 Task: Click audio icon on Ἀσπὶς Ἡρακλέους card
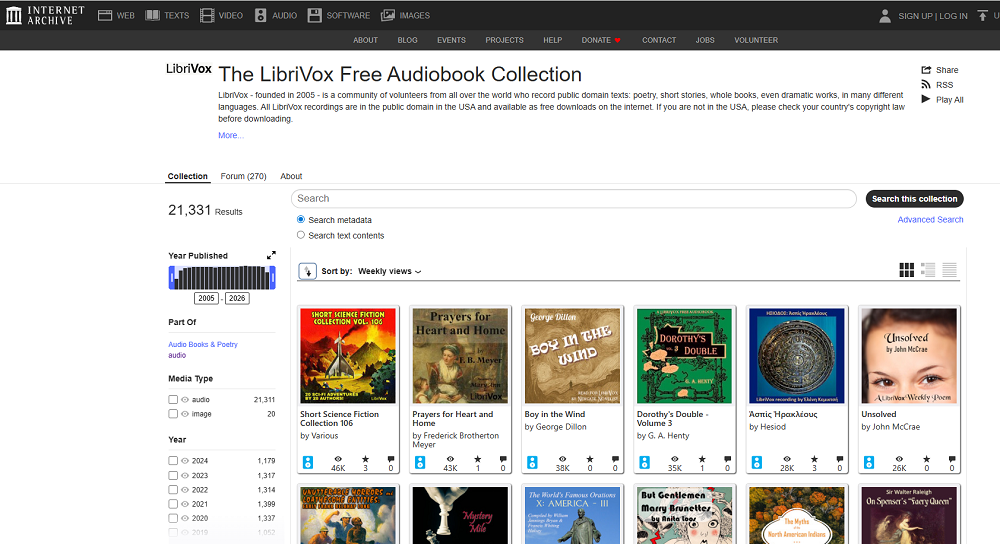(757, 462)
